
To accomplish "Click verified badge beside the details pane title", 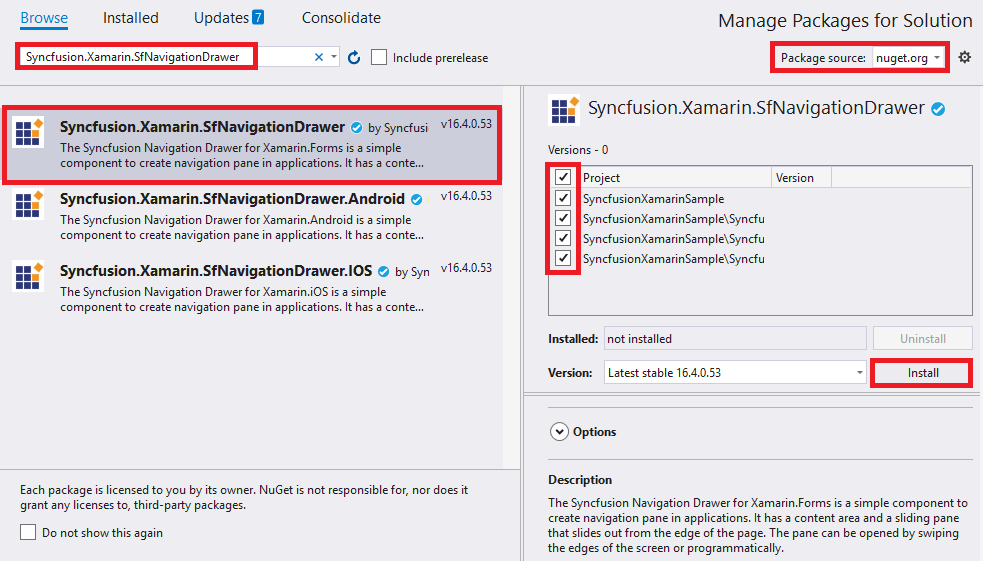I will 938,109.
